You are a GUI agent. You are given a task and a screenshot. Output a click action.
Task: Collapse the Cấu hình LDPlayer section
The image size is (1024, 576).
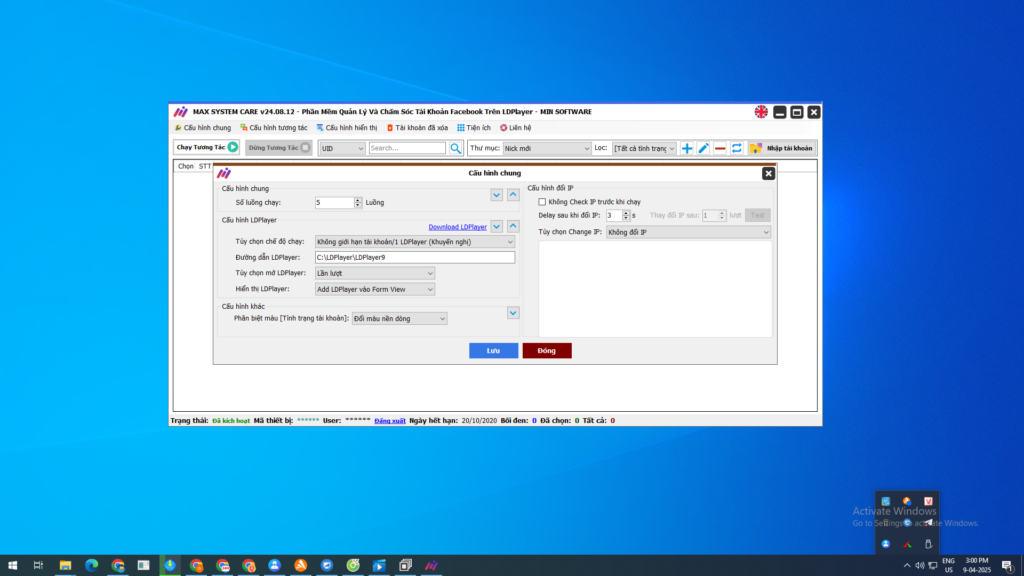pyautogui.click(x=513, y=226)
